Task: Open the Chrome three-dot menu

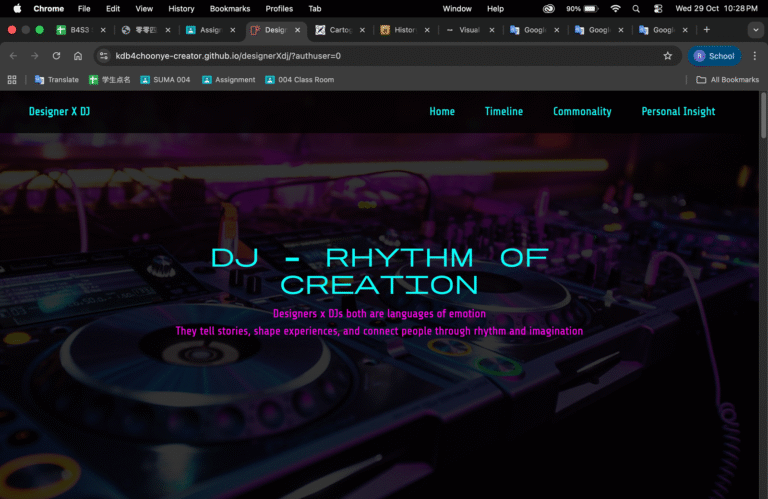Action: coord(755,56)
